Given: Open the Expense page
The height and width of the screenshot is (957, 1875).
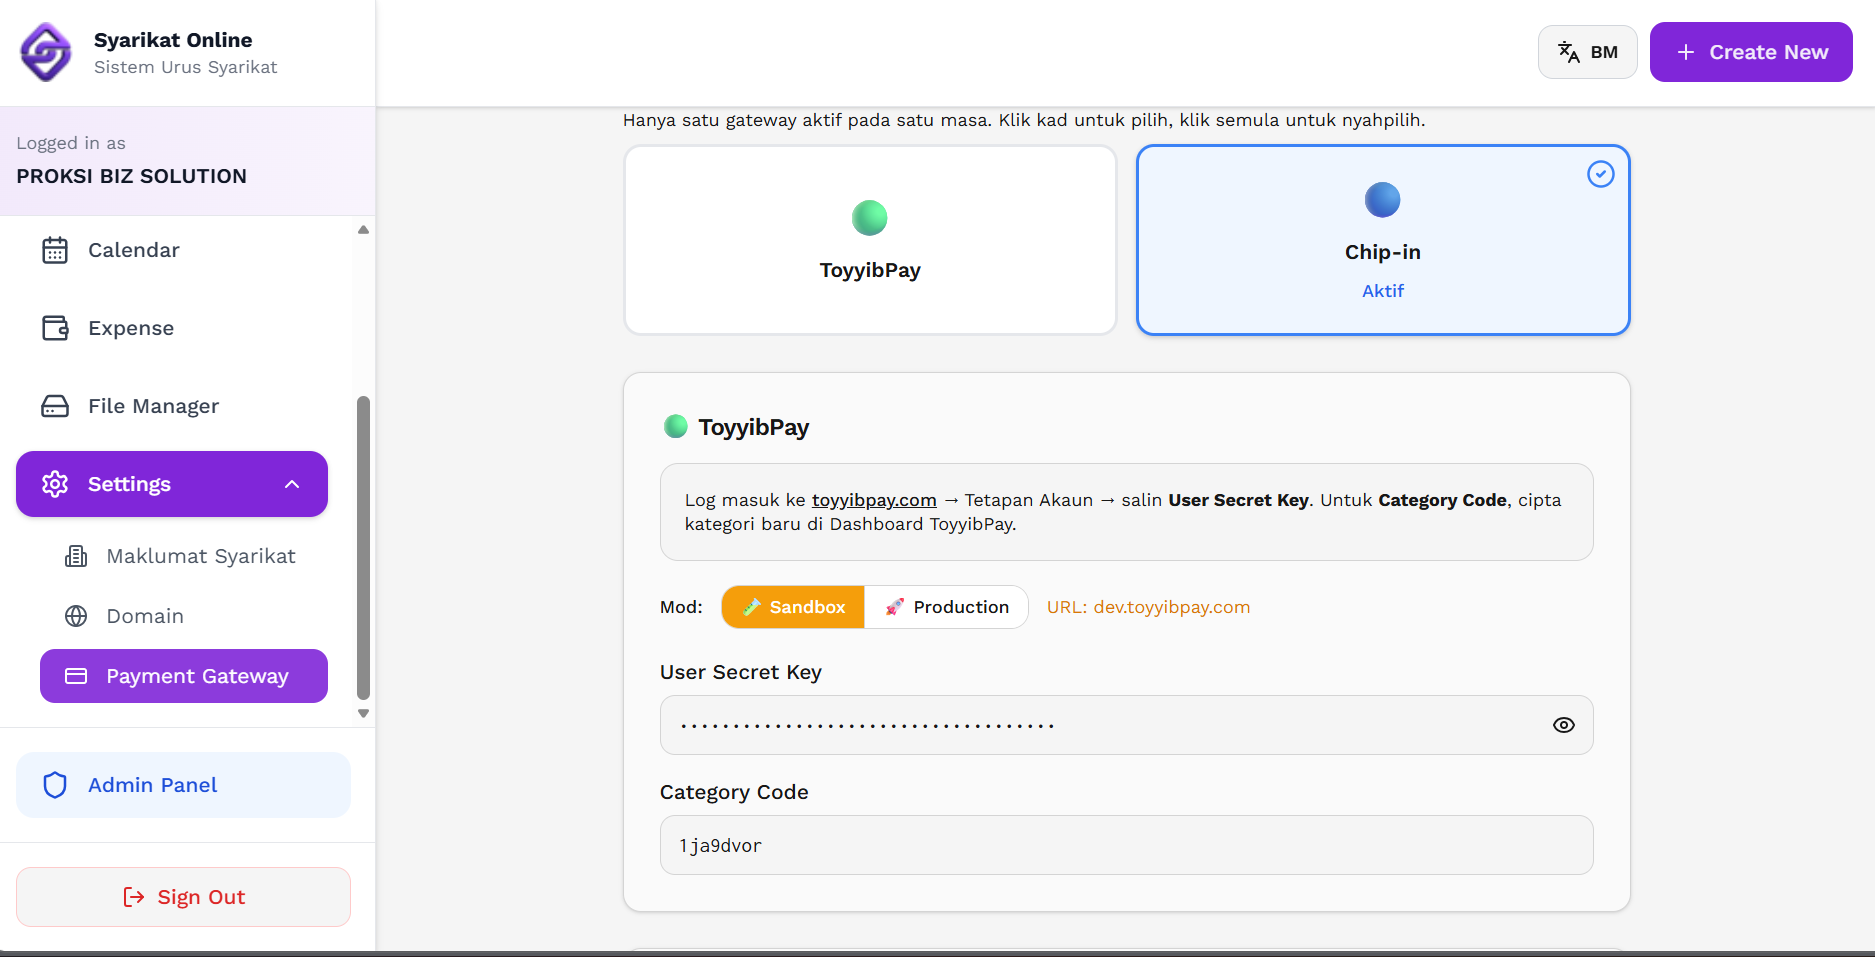Looking at the screenshot, I should pyautogui.click(x=172, y=328).
